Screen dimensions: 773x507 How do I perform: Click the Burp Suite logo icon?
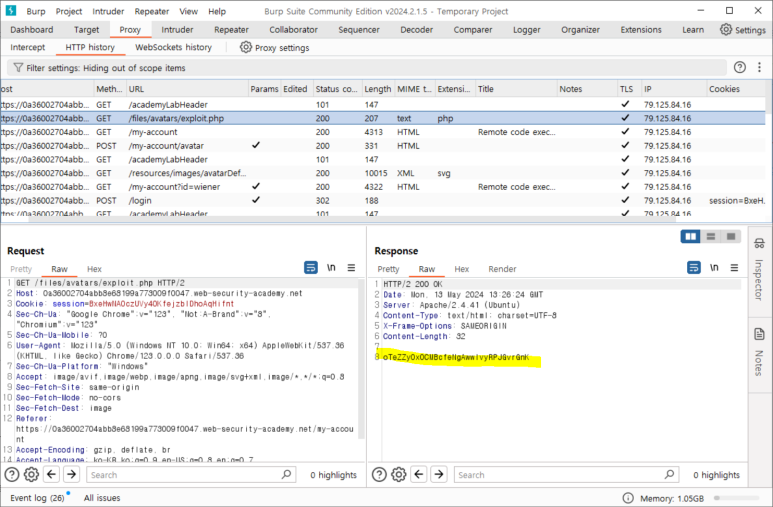pos(10,10)
